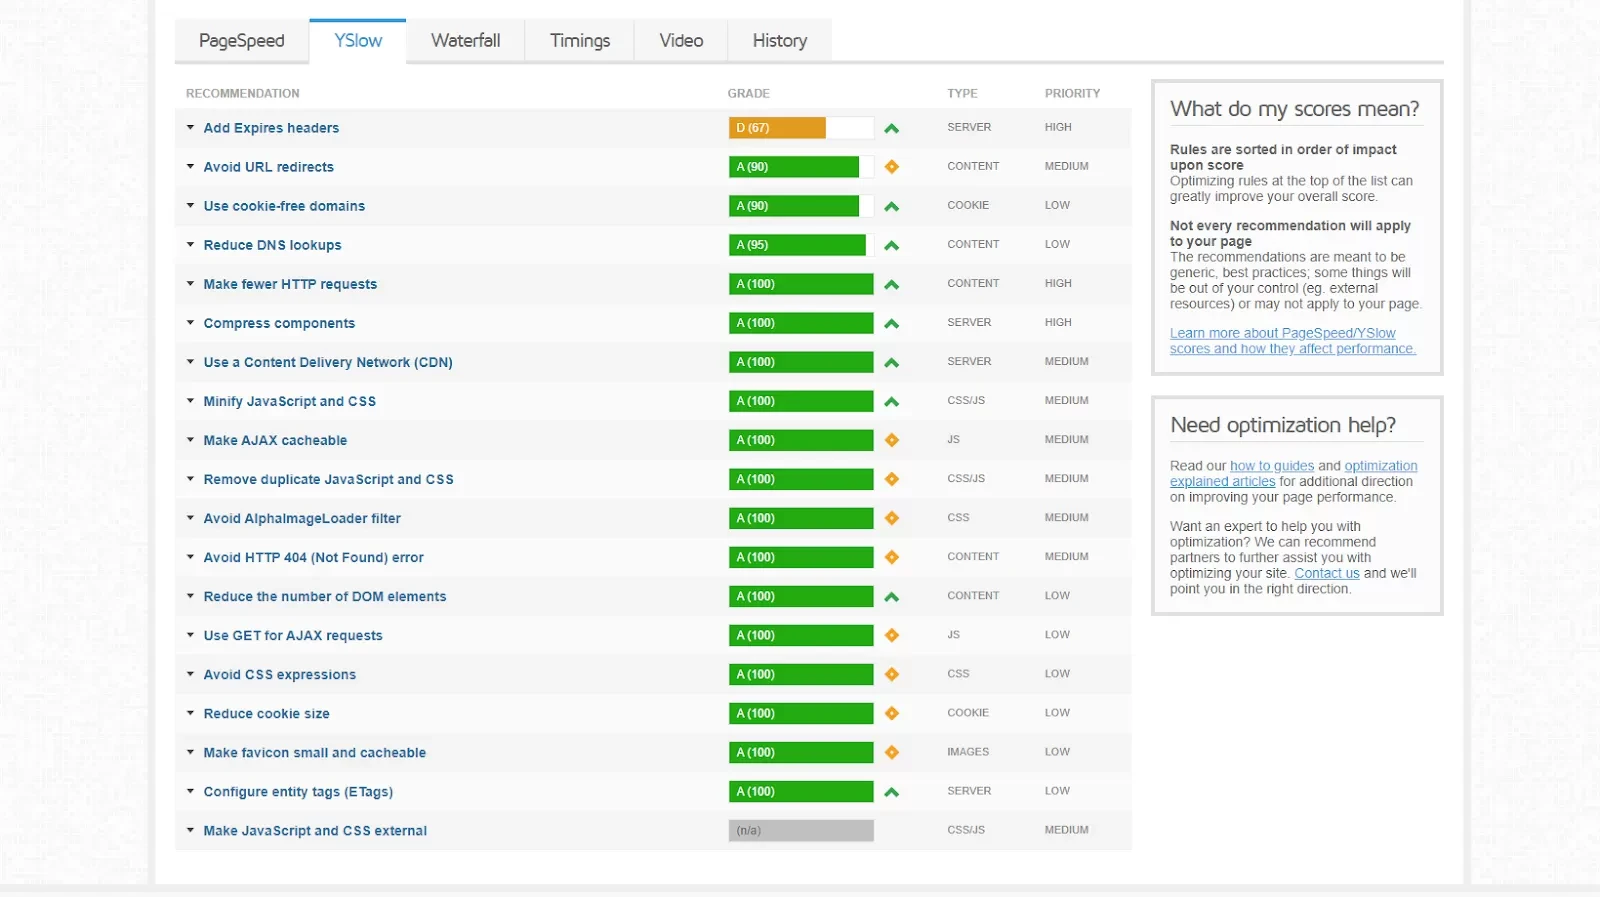1600x897 pixels.
Task: Click diamond icon for Make favicon small and cacheable
Action: pyautogui.click(x=892, y=752)
